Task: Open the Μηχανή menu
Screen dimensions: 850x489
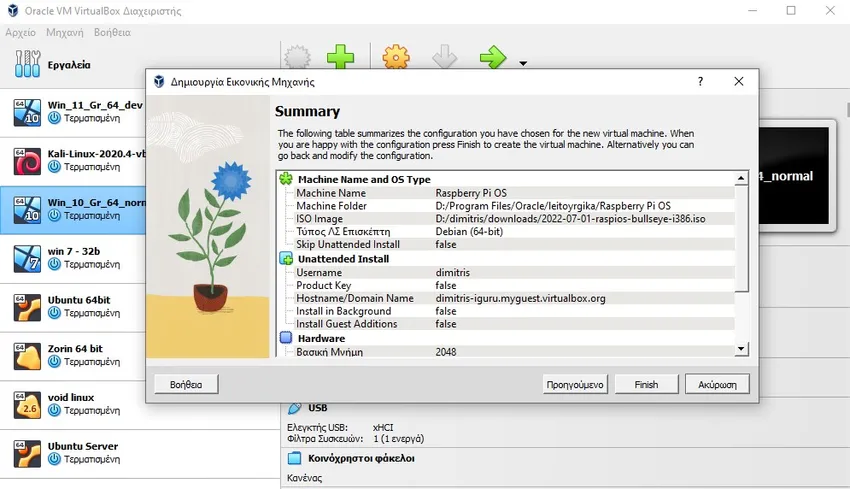Action: click(65, 33)
